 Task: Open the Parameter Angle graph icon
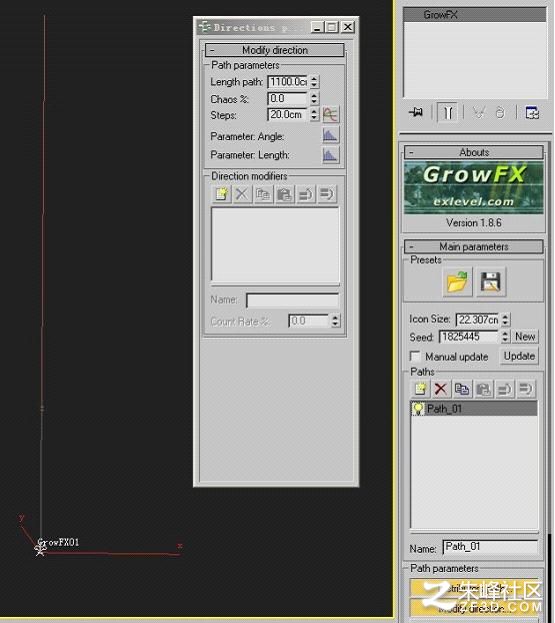pos(330,136)
